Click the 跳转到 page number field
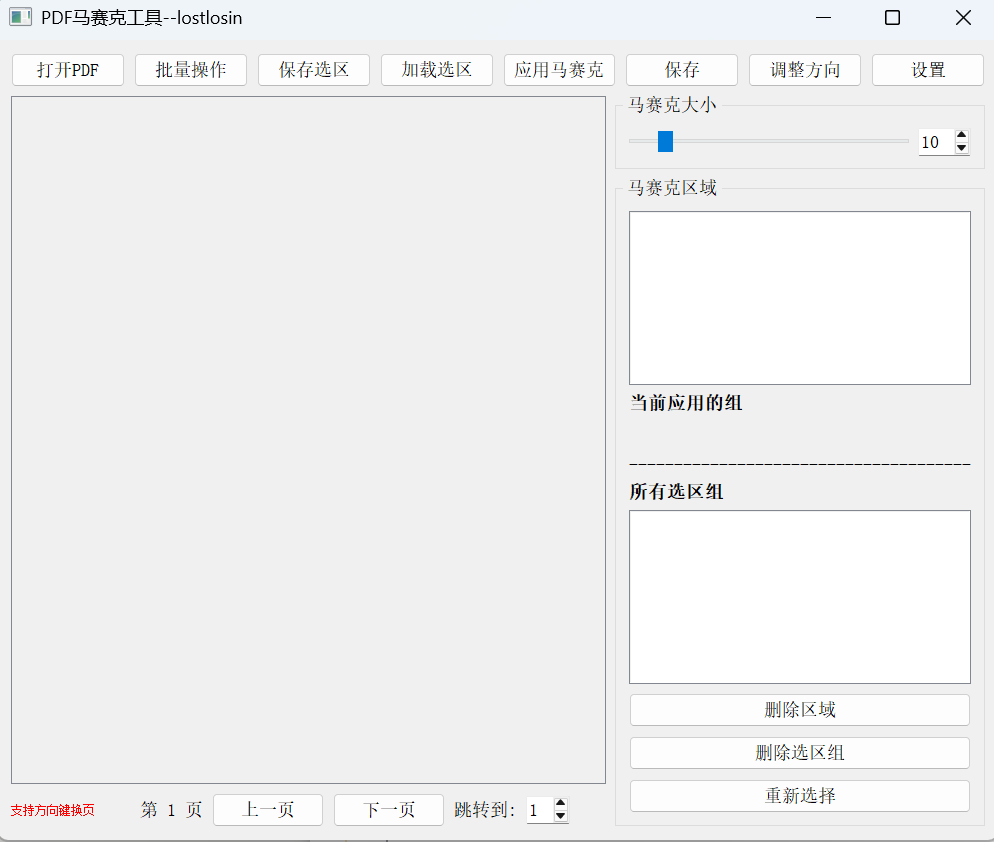 [x=536, y=810]
